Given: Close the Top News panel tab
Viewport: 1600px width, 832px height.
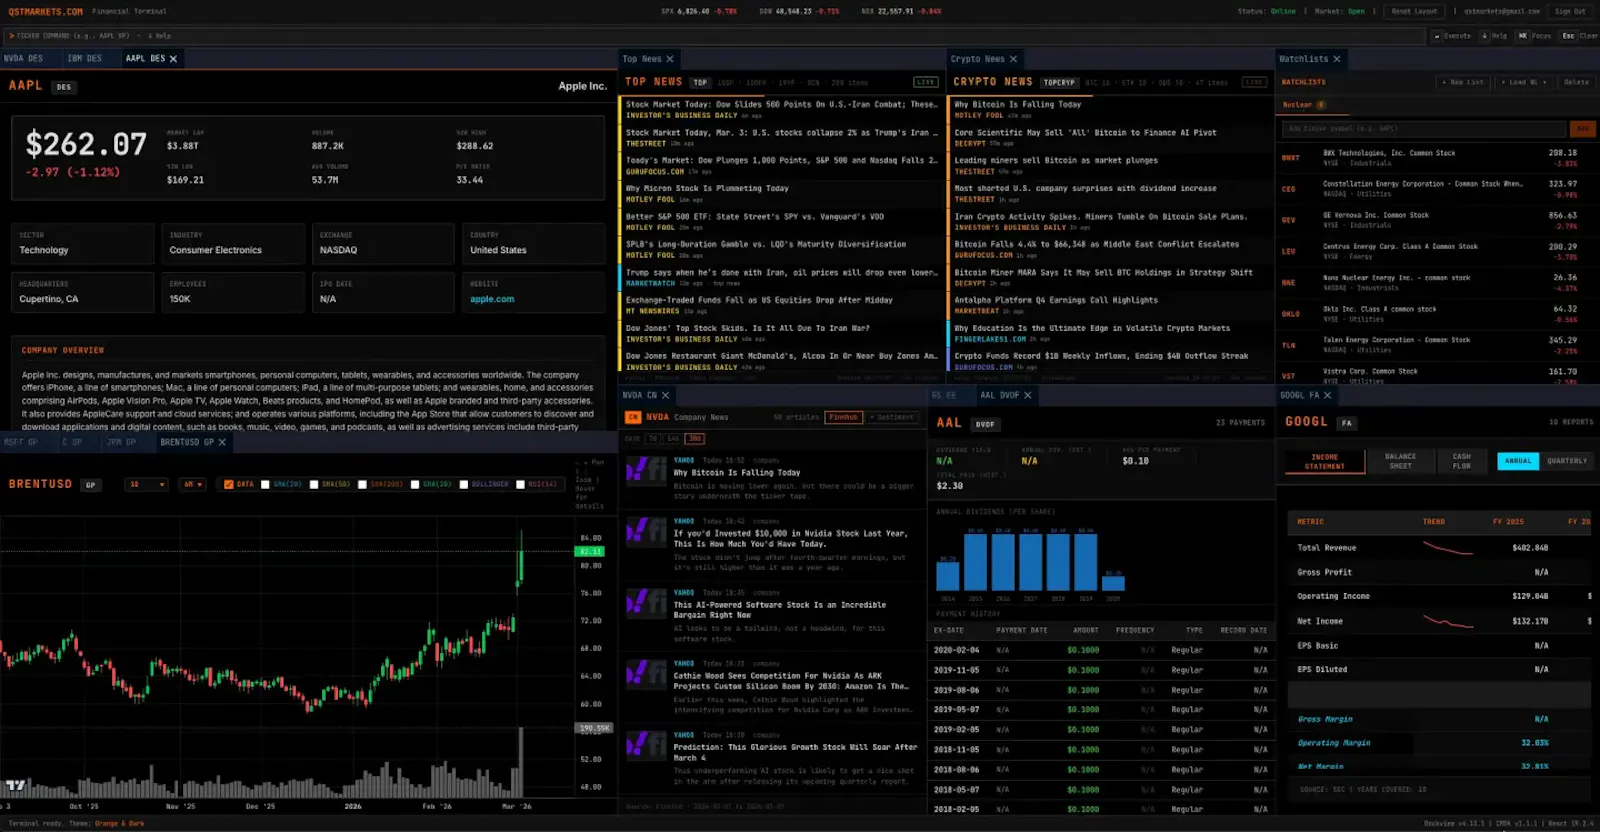Looking at the screenshot, I should tap(670, 59).
